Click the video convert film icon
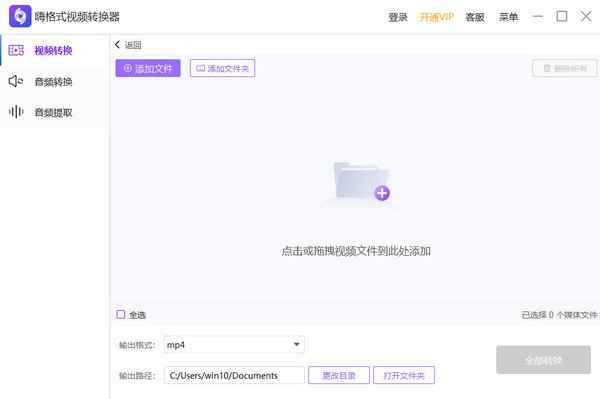The width and height of the screenshot is (600, 399). pos(16,50)
